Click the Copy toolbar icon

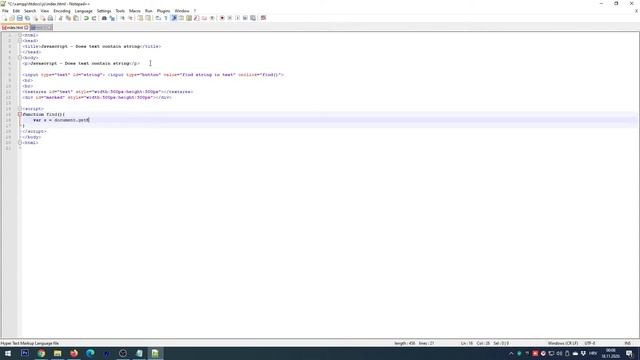[68, 18]
